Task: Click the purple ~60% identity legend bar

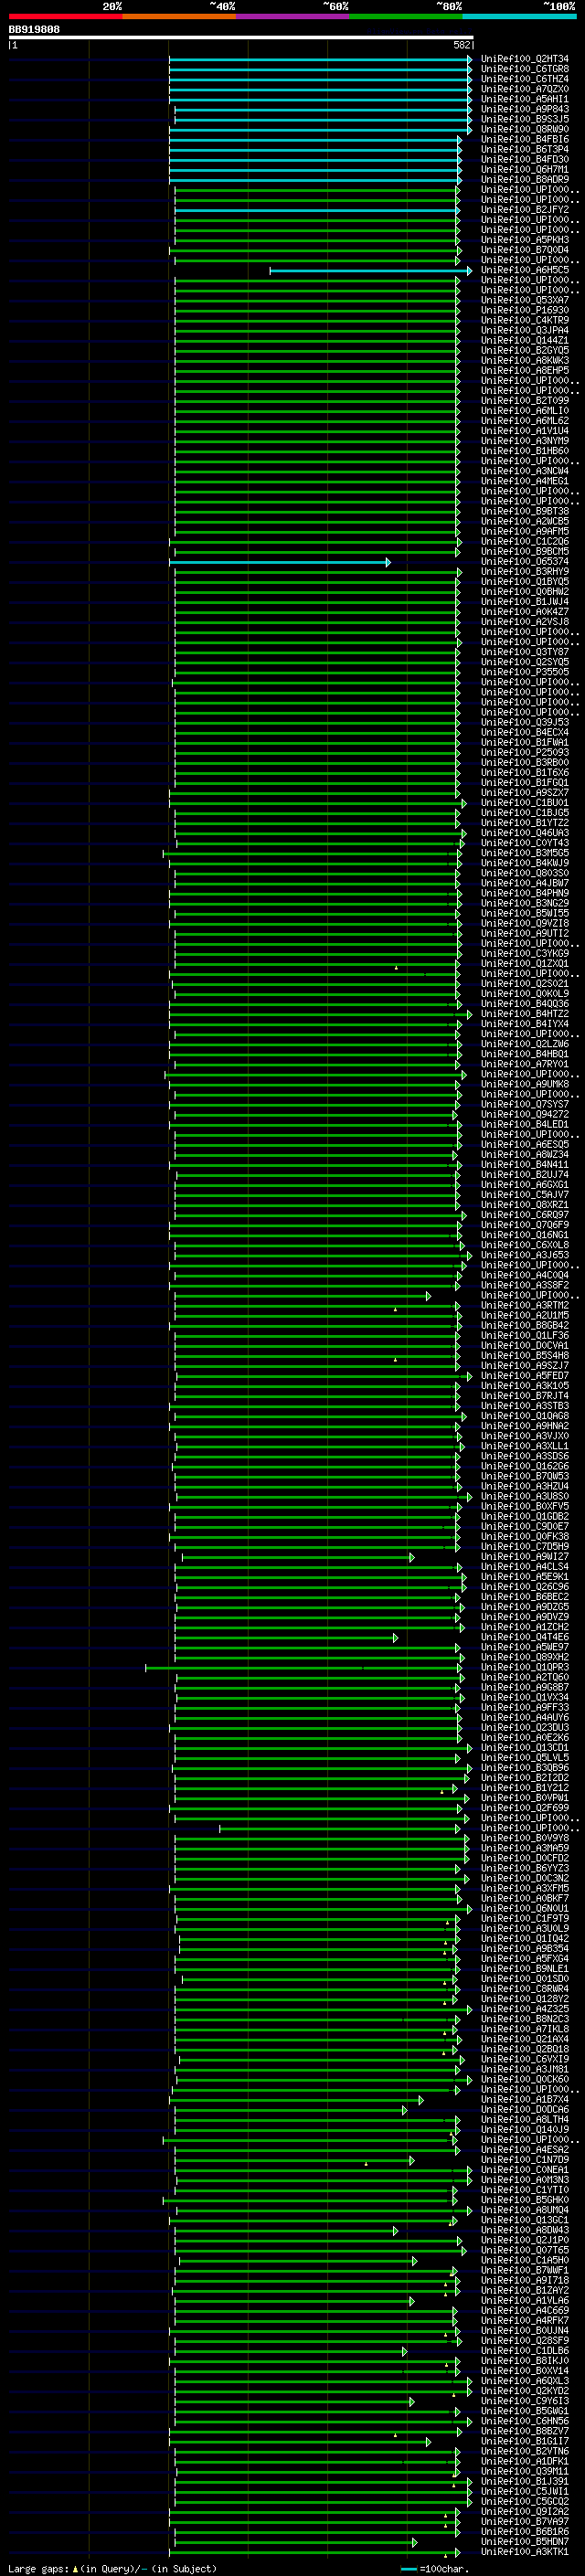Action: (x=293, y=16)
